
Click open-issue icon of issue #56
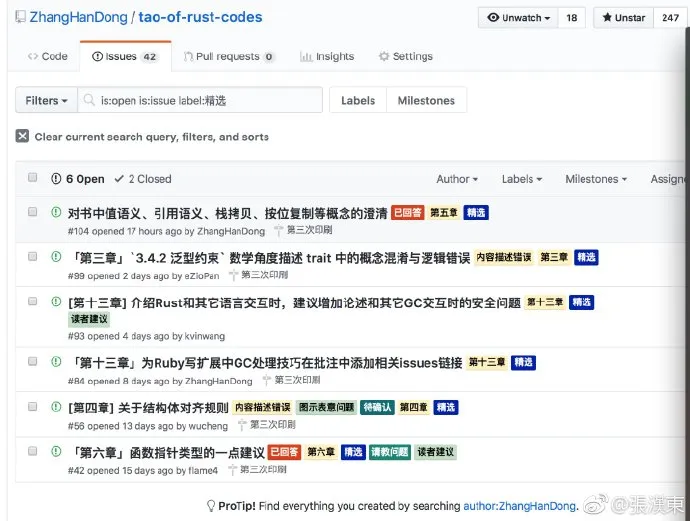(x=56, y=407)
